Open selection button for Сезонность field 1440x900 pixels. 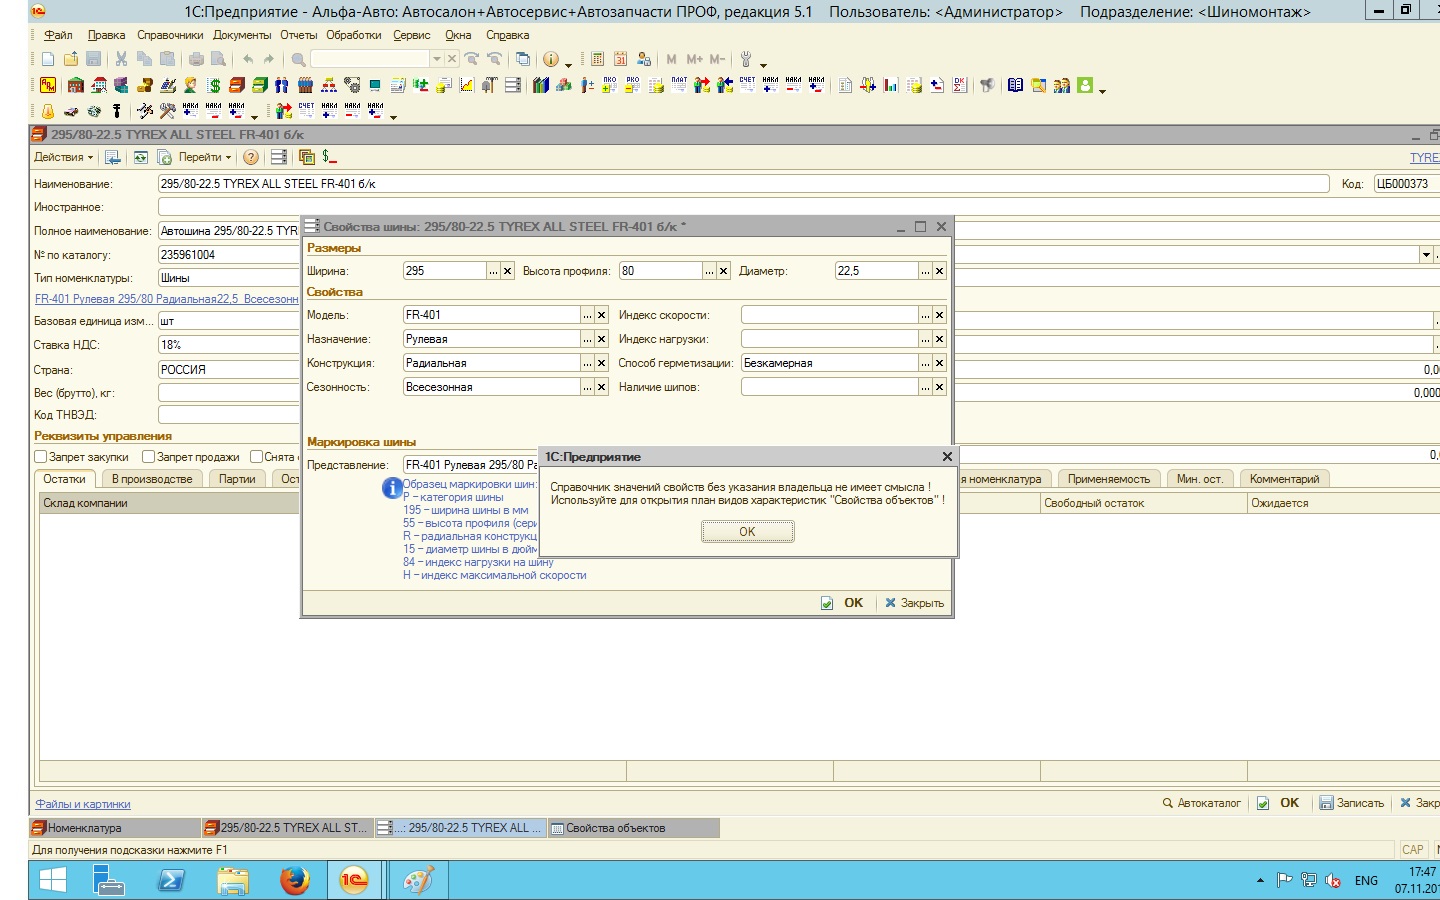588,387
